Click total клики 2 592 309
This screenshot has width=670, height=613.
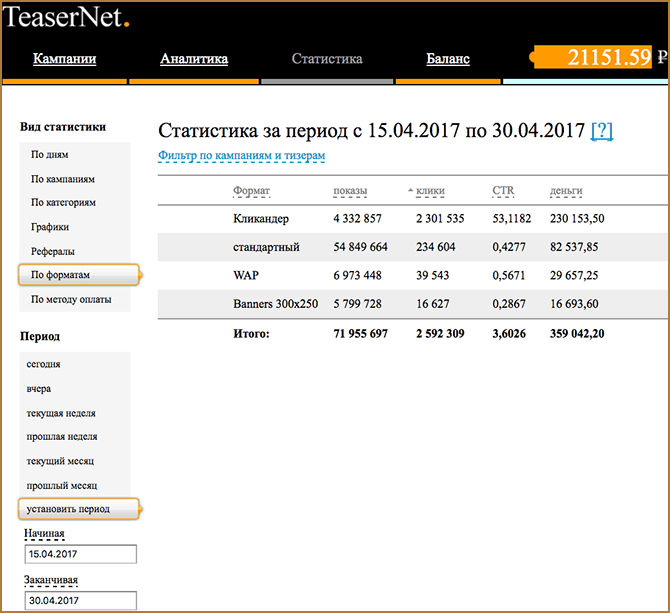click(441, 334)
